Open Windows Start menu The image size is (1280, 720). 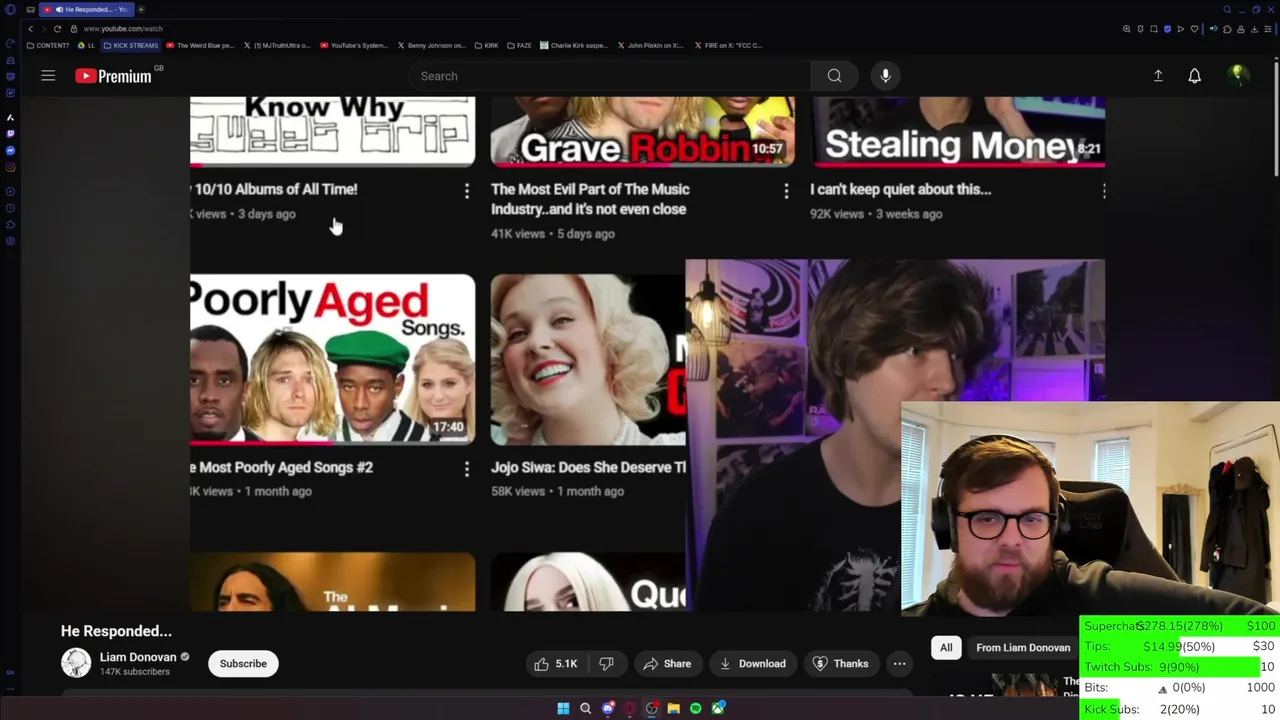pyautogui.click(x=563, y=708)
